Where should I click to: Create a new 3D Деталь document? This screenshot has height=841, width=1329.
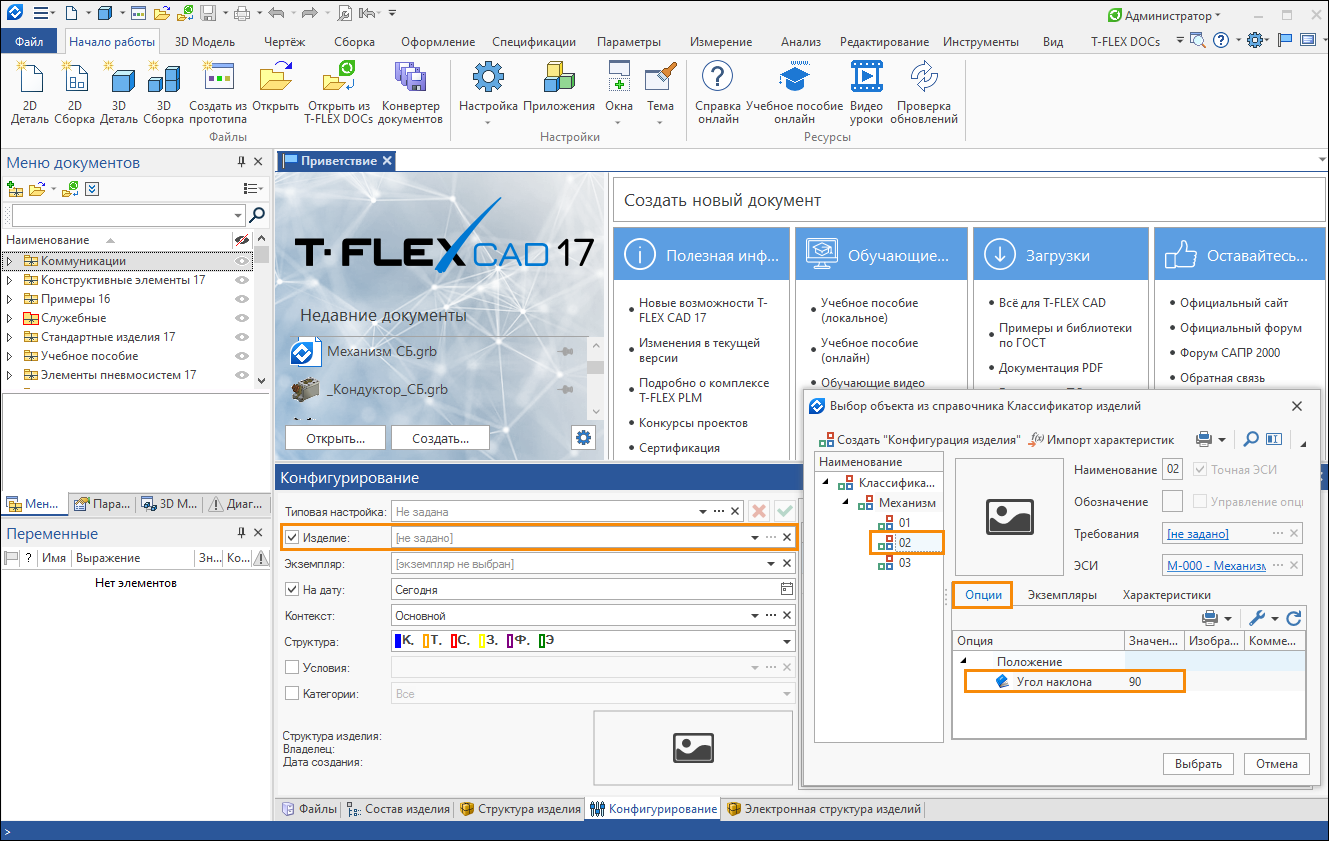(x=119, y=92)
